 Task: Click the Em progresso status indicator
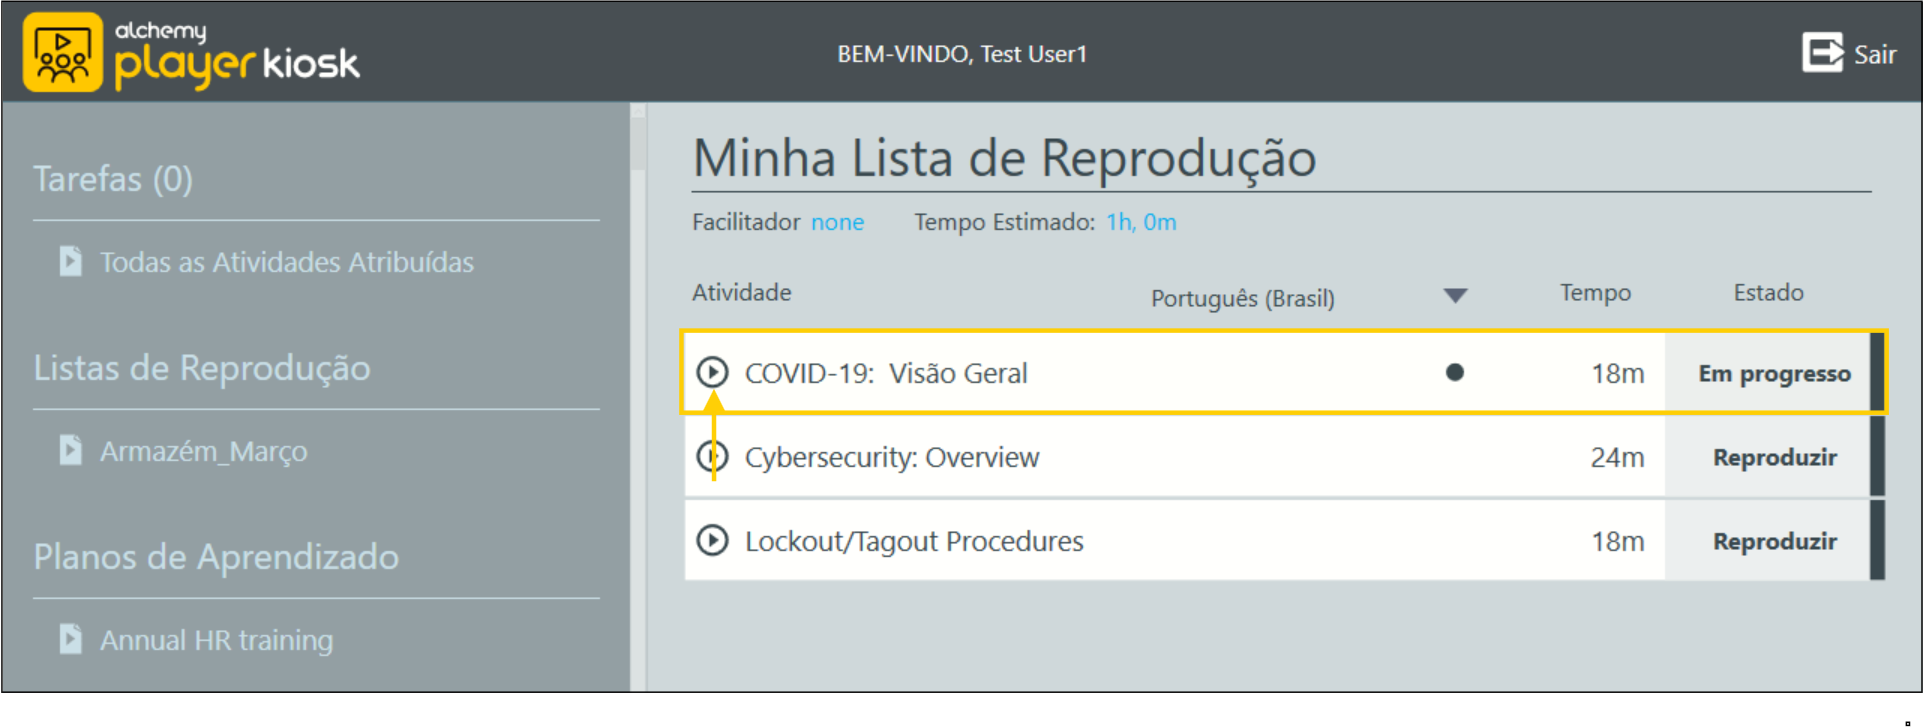click(x=1773, y=372)
